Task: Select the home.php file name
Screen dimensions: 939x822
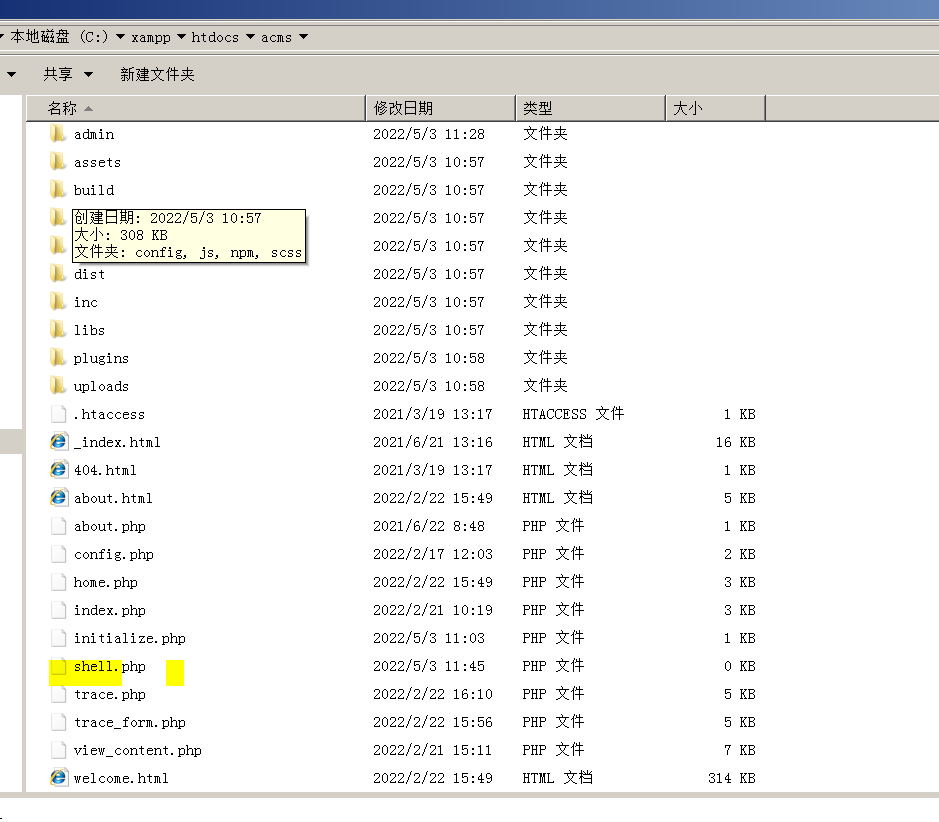Action: [105, 583]
